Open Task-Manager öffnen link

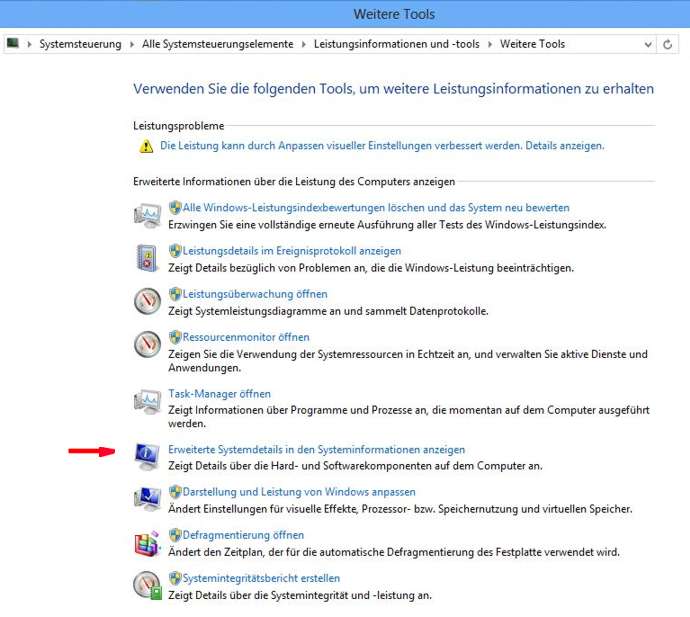219,393
